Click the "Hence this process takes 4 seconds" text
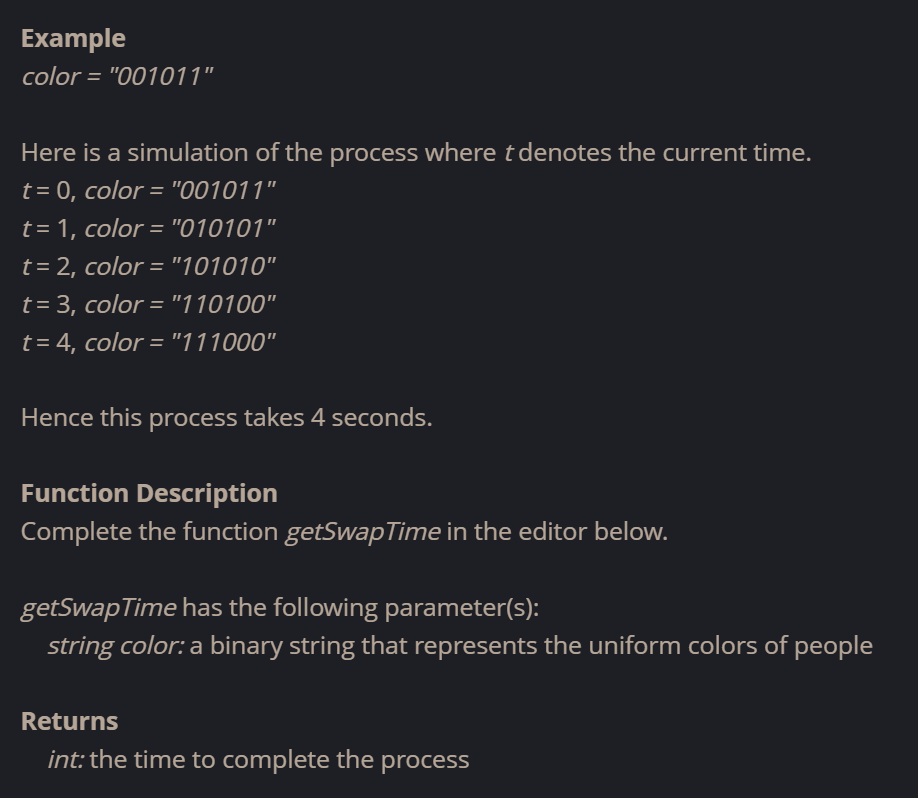Screen dimensions: 918x798 (x=227, y=418)
